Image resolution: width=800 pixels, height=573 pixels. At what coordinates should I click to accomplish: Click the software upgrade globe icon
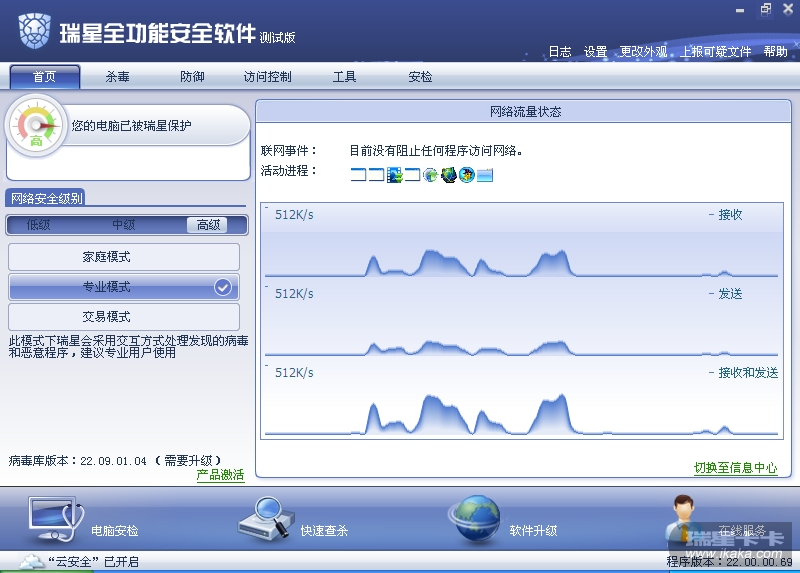click(x=475, y=518)
